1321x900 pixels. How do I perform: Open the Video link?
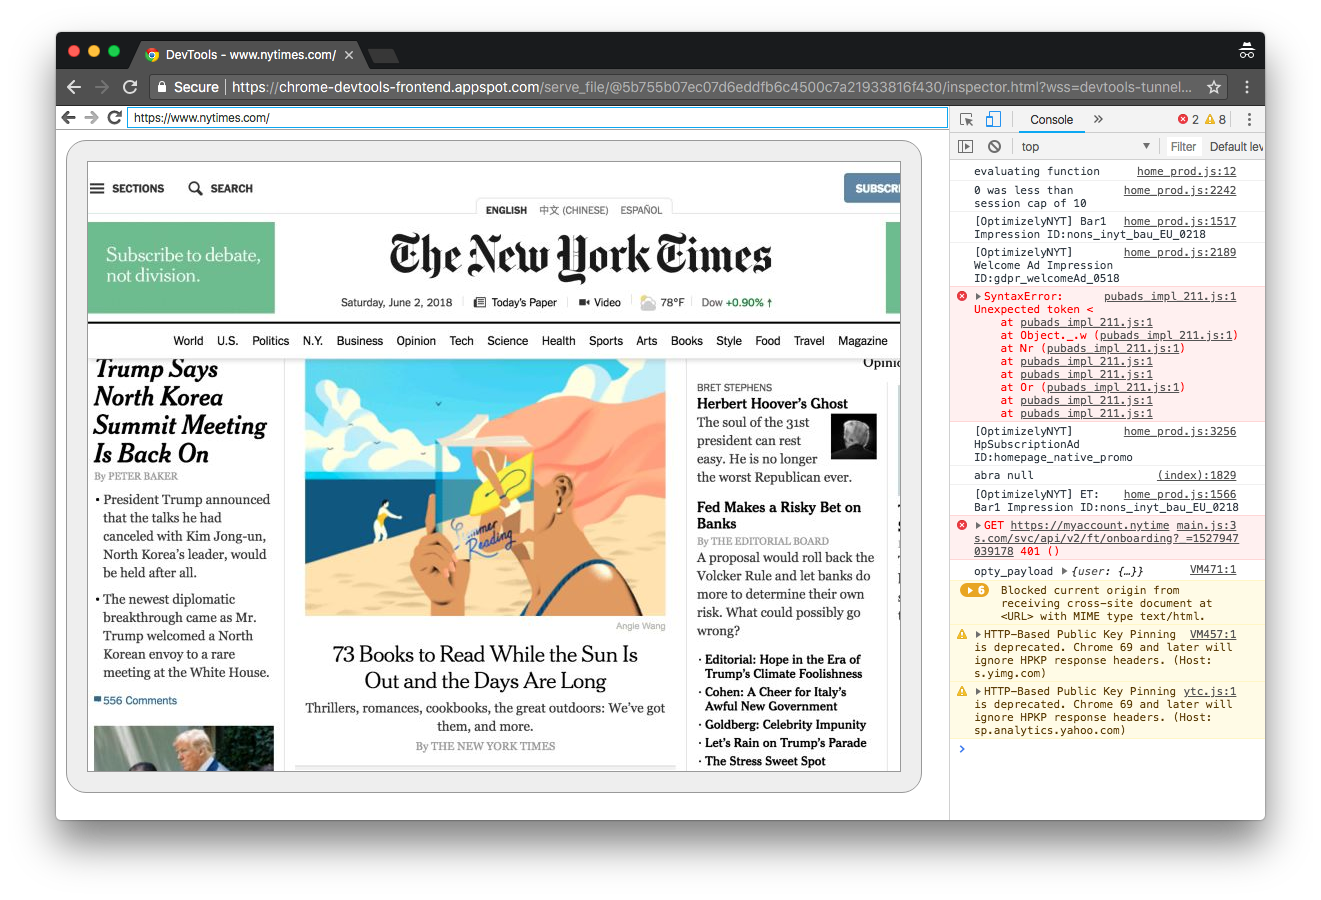600,302
